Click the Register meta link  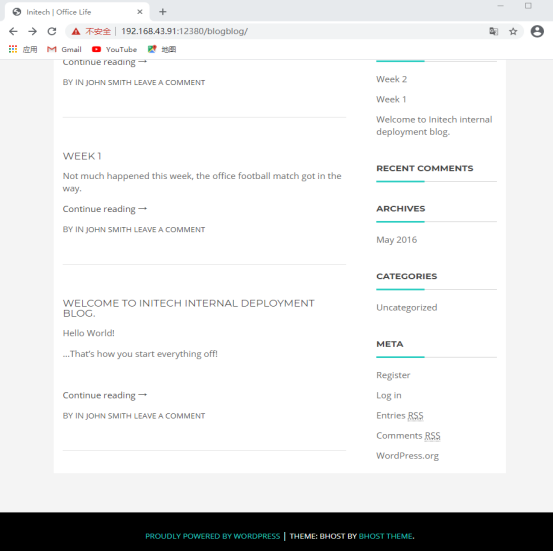tap(393, 375)
